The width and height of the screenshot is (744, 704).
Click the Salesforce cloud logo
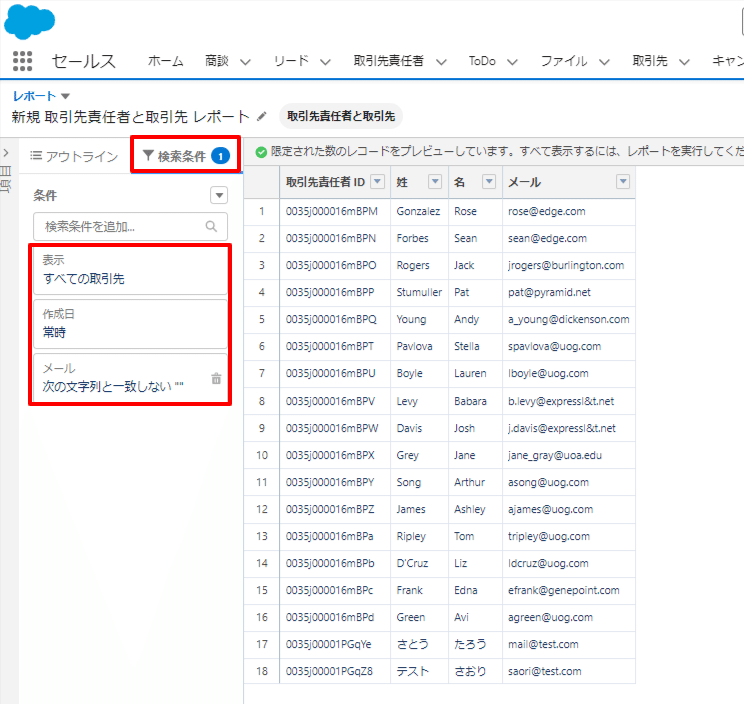pos(29,21)
